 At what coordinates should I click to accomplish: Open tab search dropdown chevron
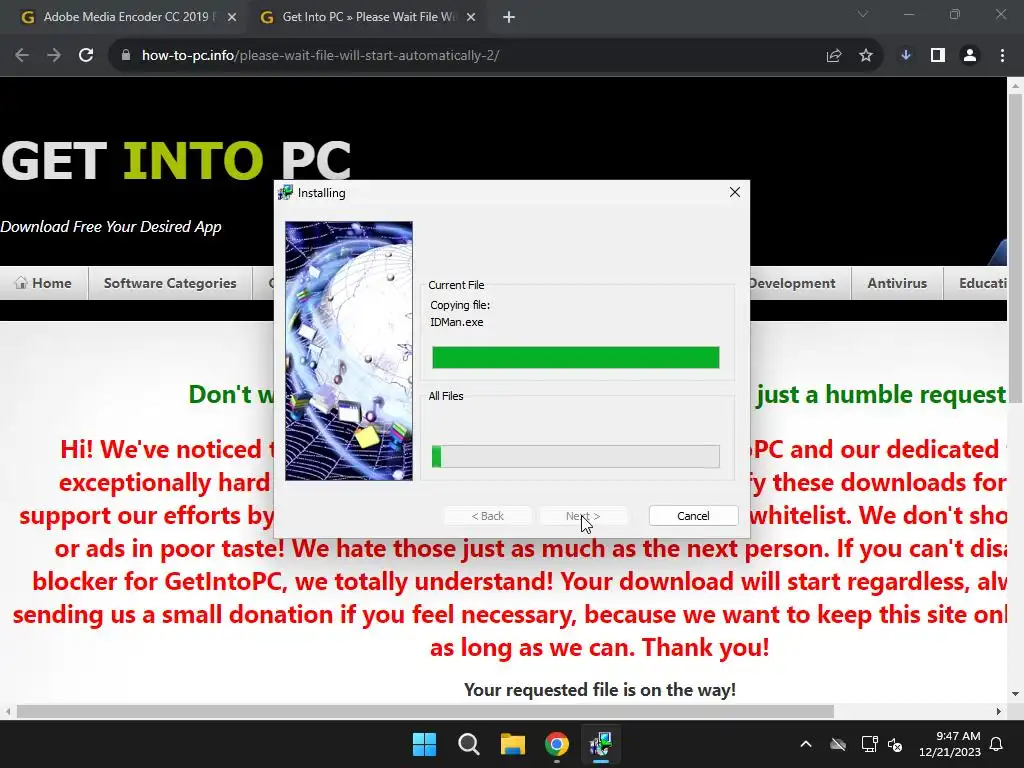click(x=863, y=14)
